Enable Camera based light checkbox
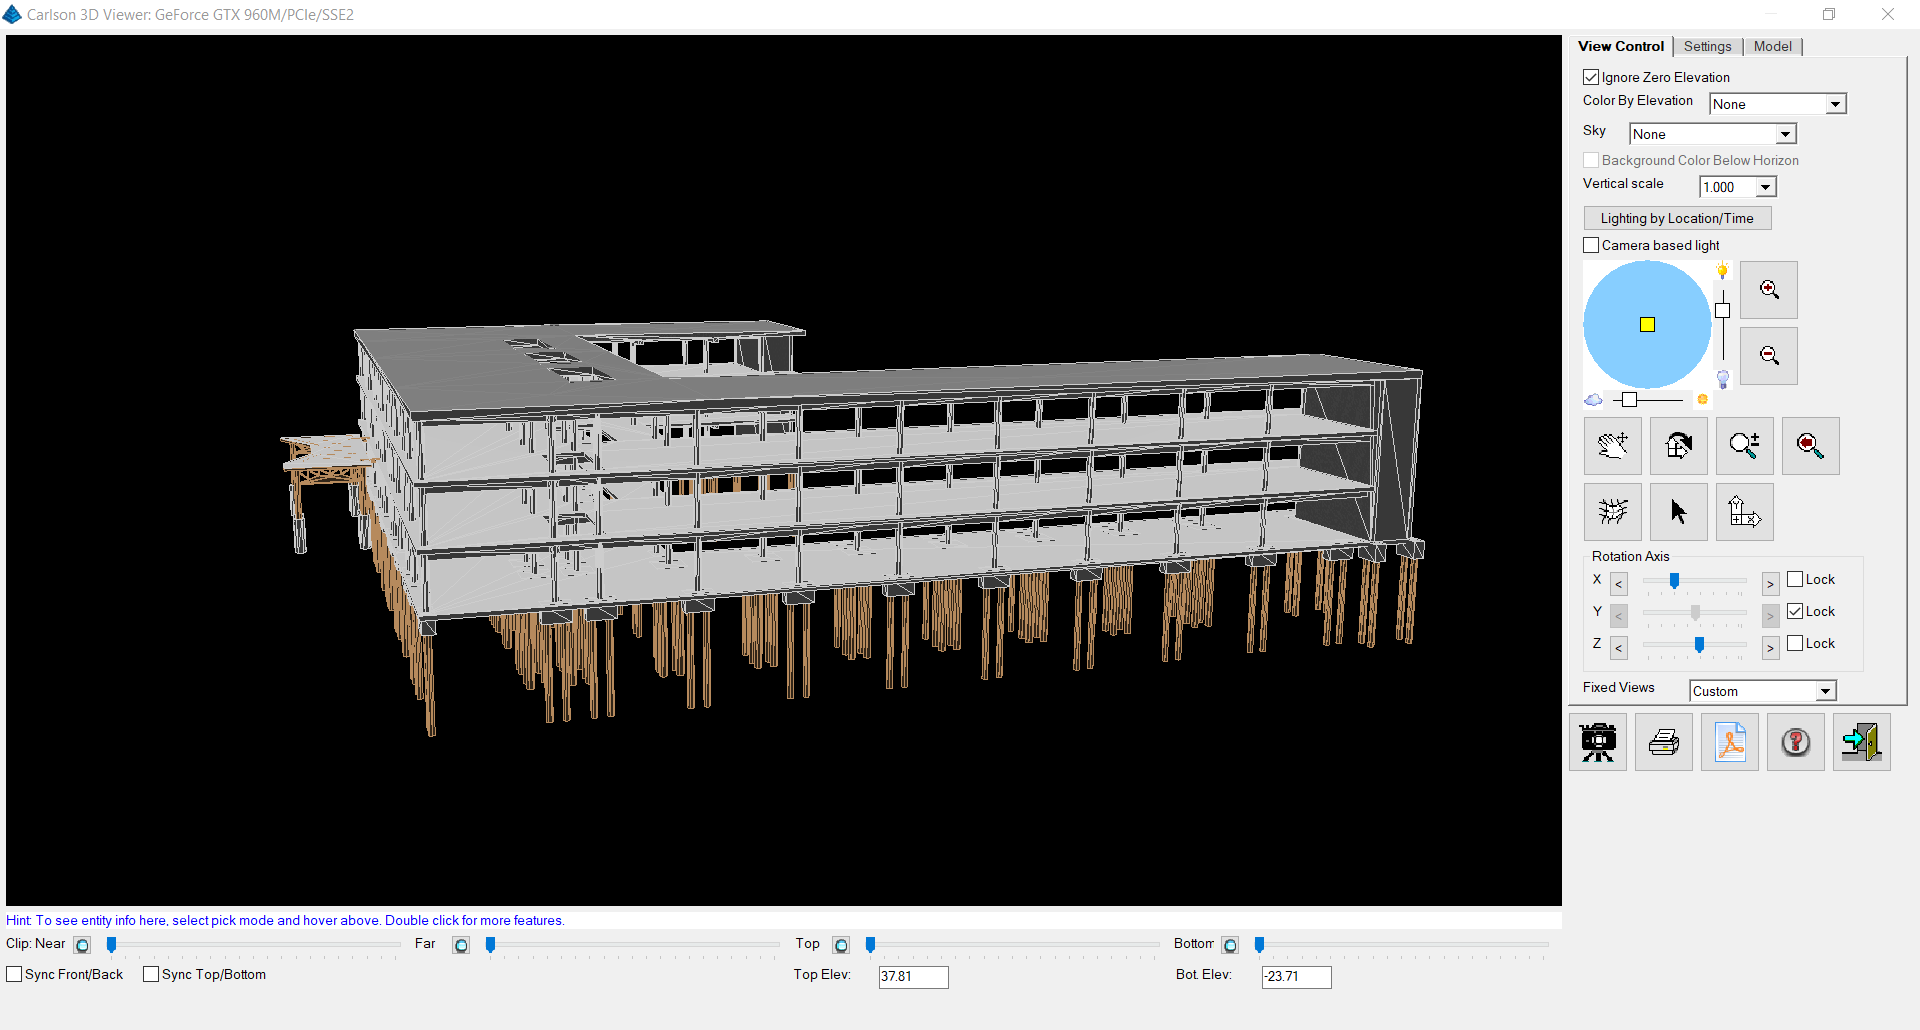 [x=1591, y=245]
